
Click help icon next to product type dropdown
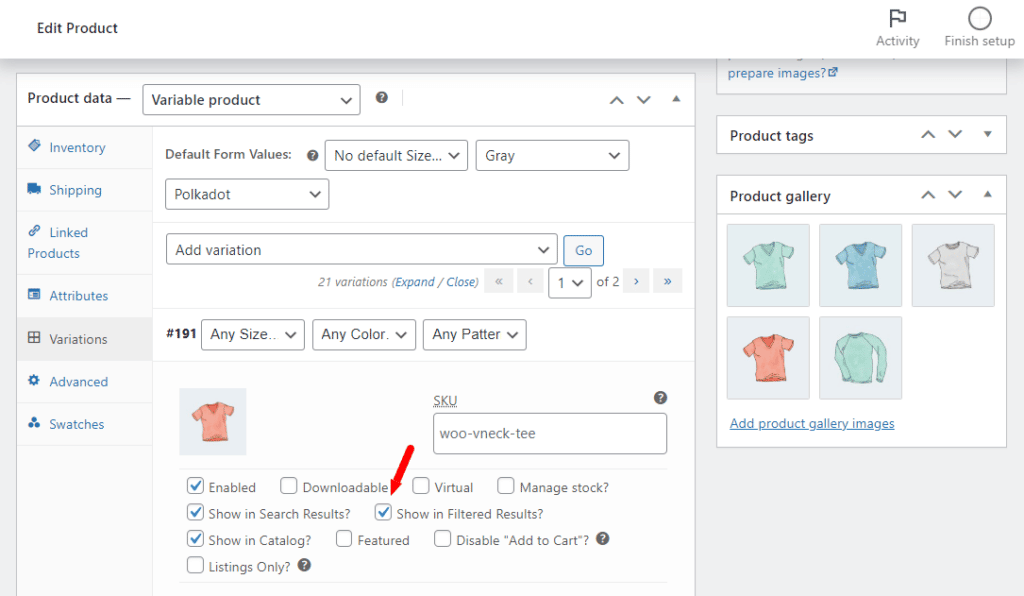point(381,98)
